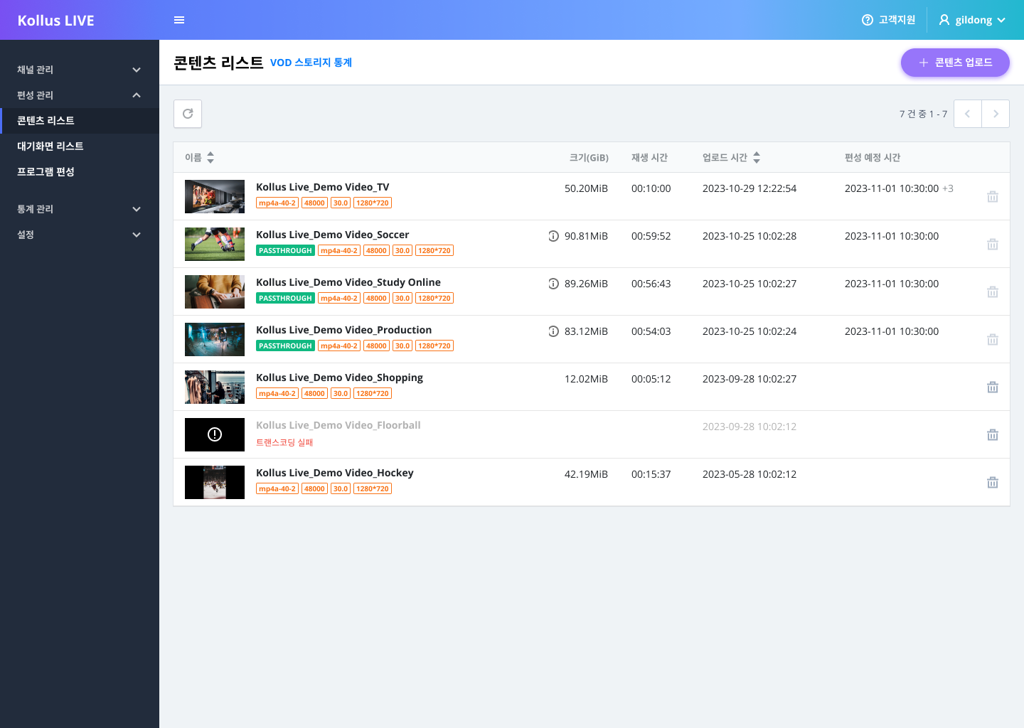Open 대기화면 리스트 in sidebar
The height and width of the screenshot is (728, 1024).
coord(50,146)
